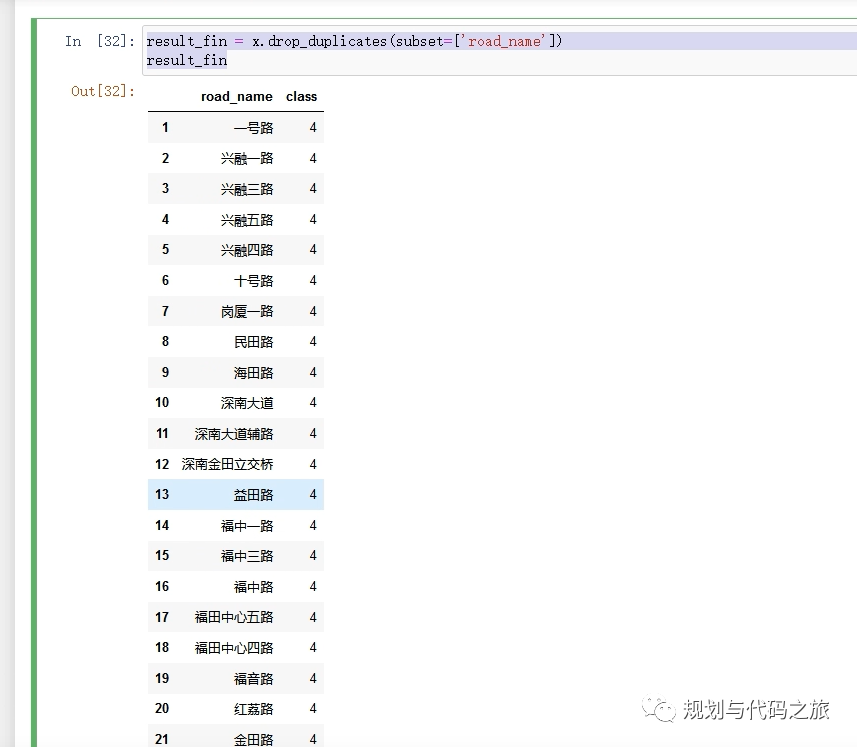This screenshot has width=857, height=747.
Task: Select the row with 兴融一路
Action: pyautogui.click(x=236, y=158)
